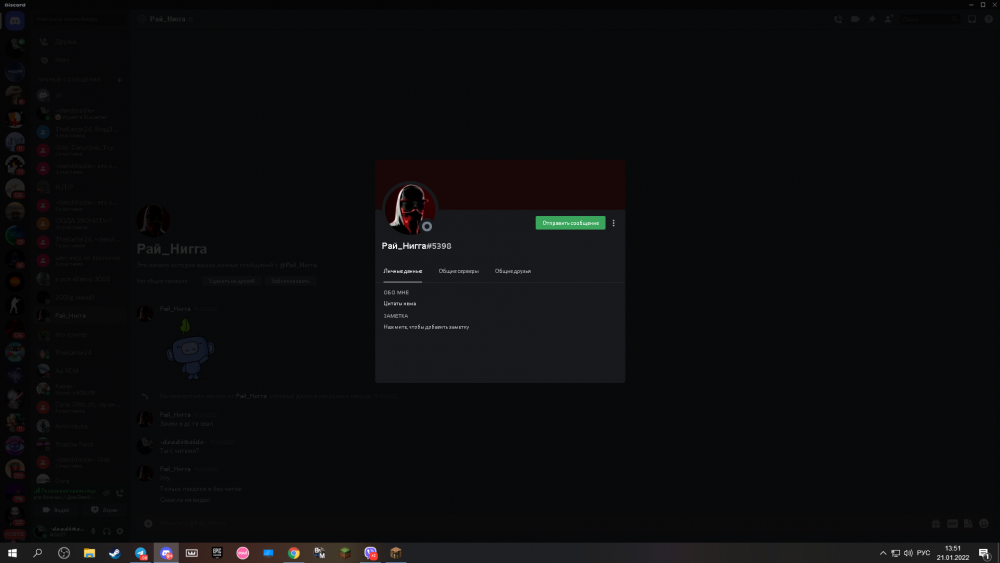This screenshot has width=1000, height=563.
Task: Start a voice call from header
Action: pos(838,19)
